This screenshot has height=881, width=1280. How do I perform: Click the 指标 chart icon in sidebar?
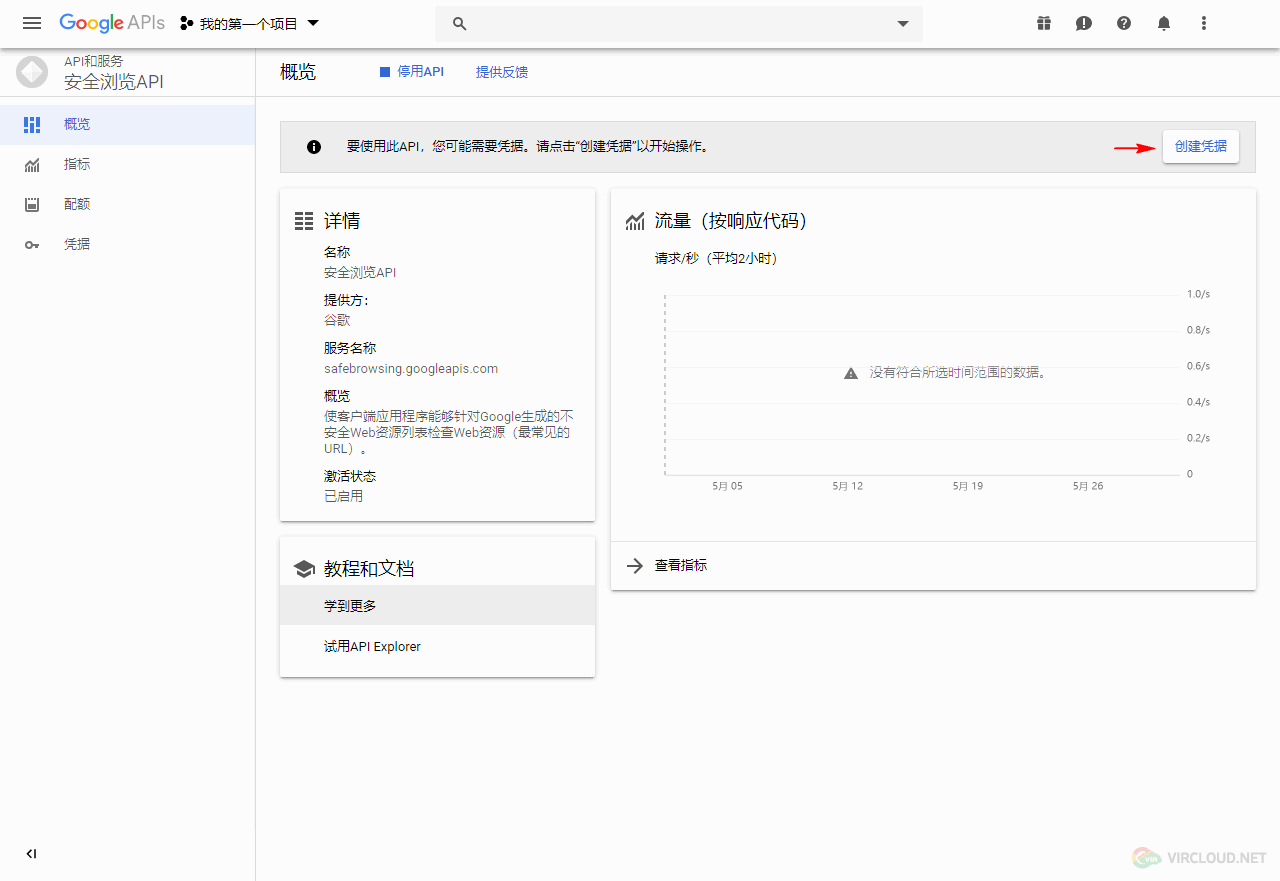coord(32,164)
